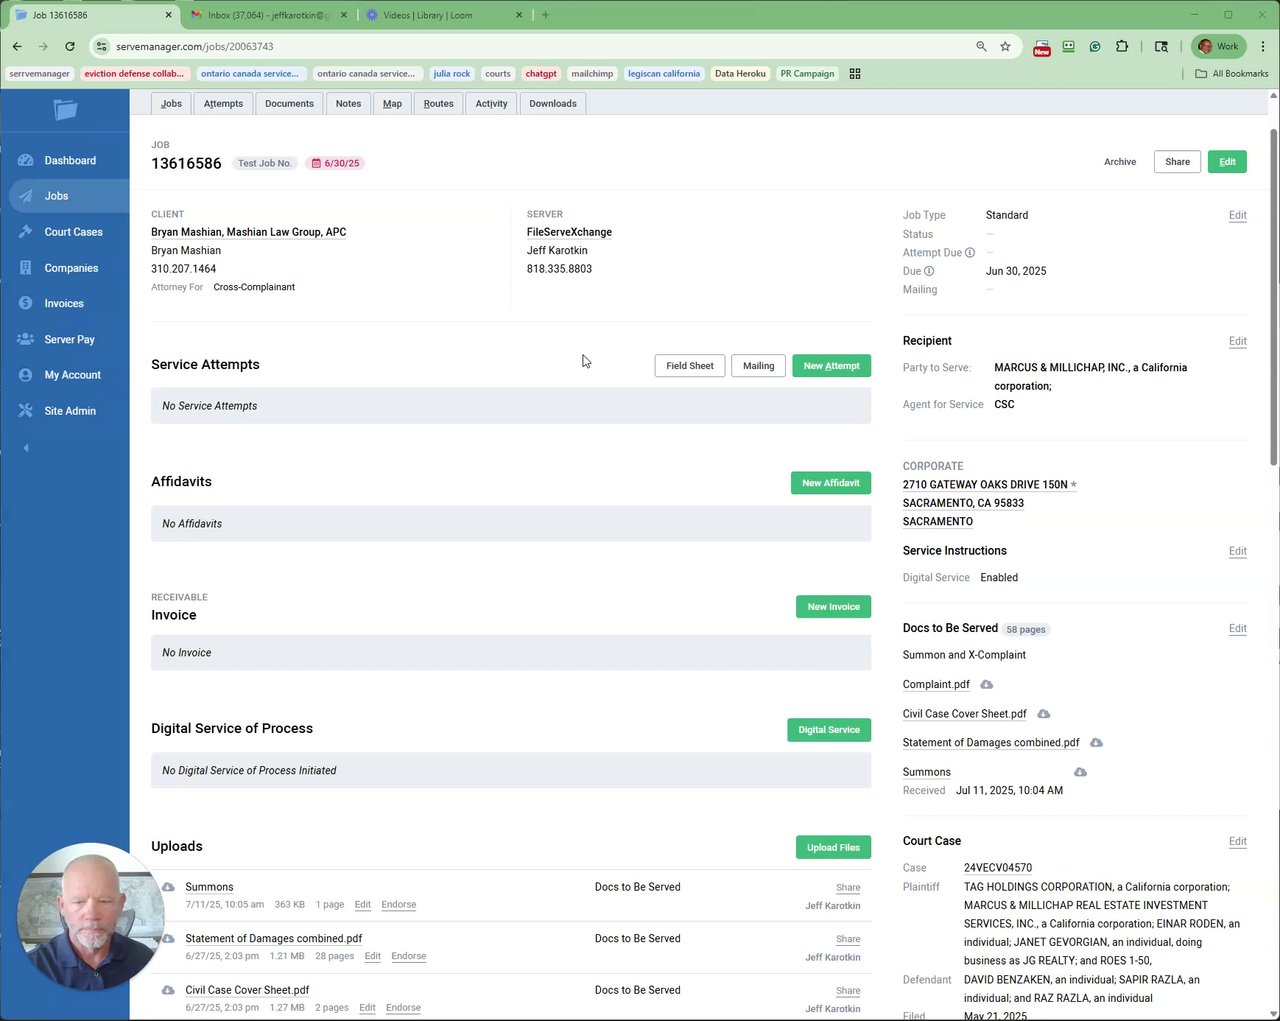Open the Notes tab
This screenshot has height=1021, width=1280.
[x=348, y=104]
